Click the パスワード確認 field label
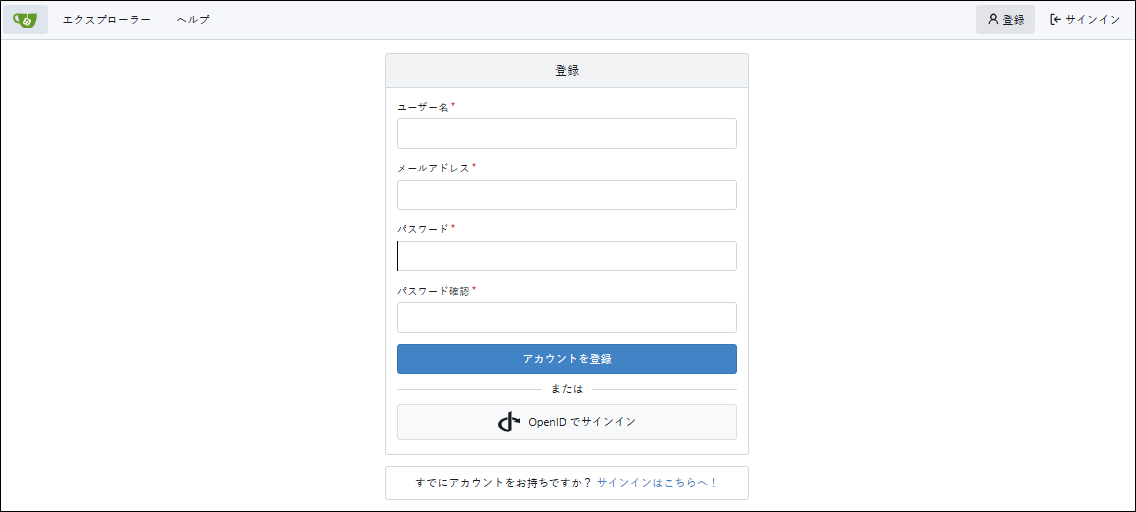 433,291
